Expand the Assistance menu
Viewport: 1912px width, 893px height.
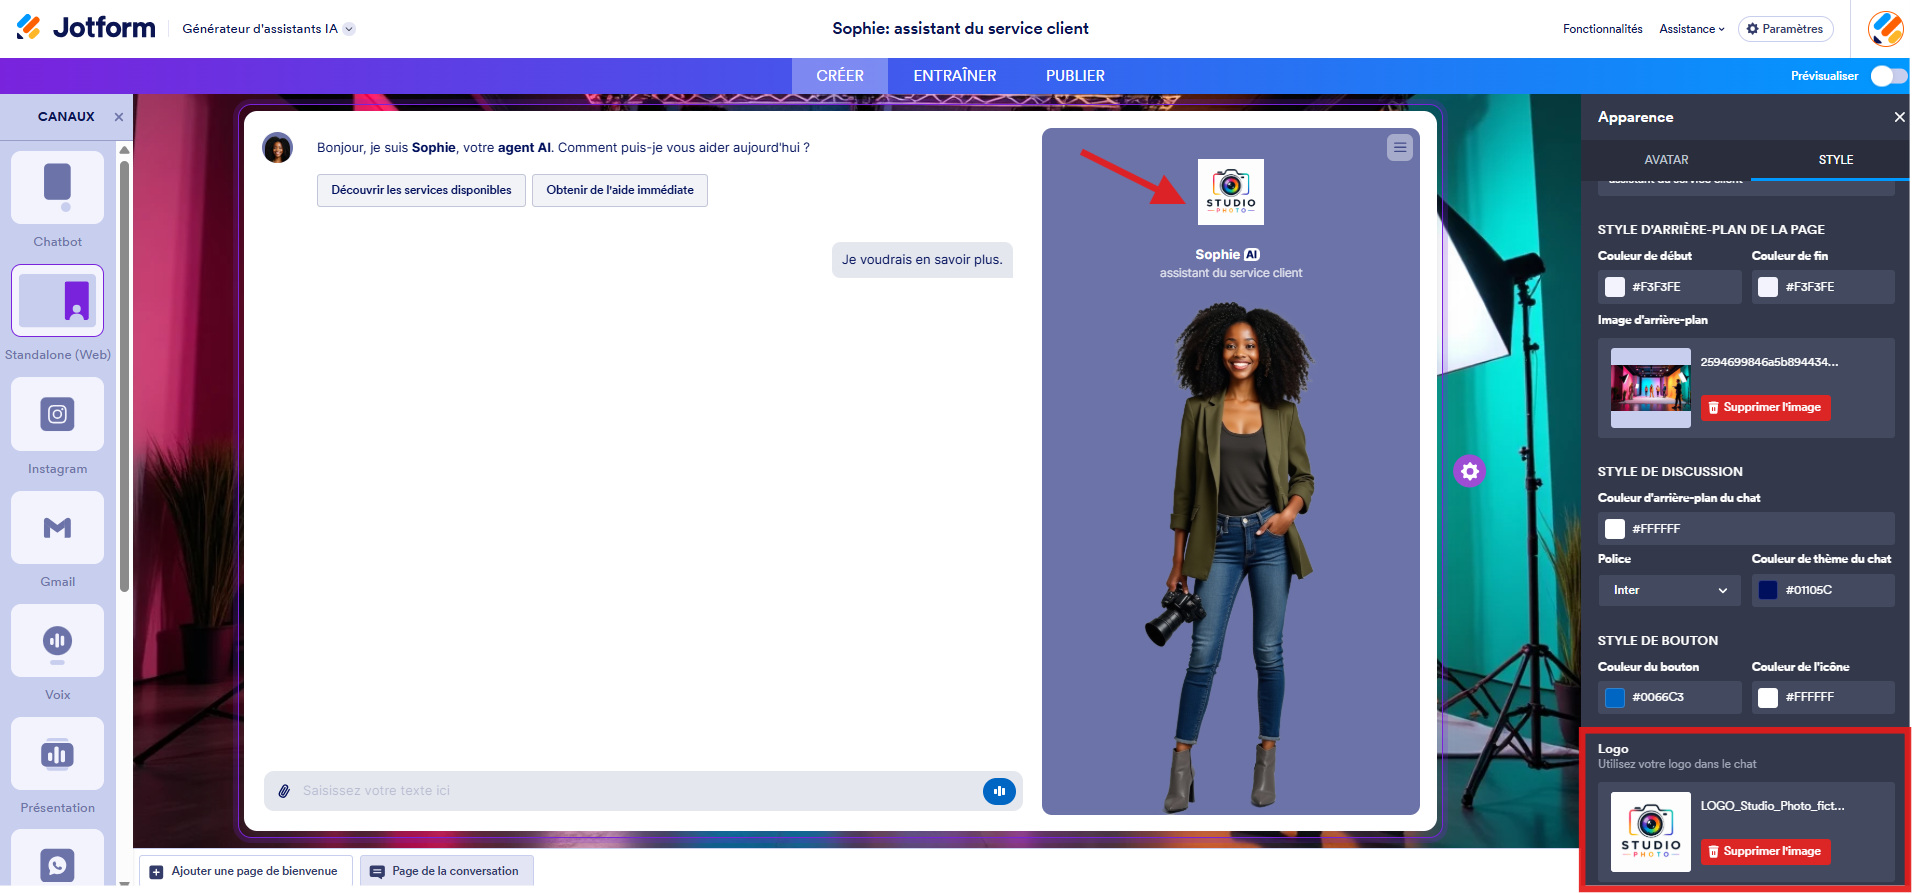tap(1691, 29)
